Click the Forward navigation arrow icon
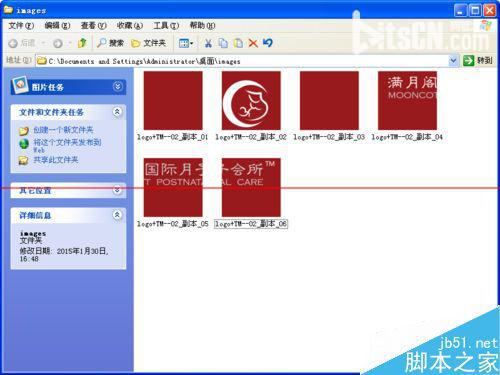Viewport: 500px width, 375px height. [58, 43]
